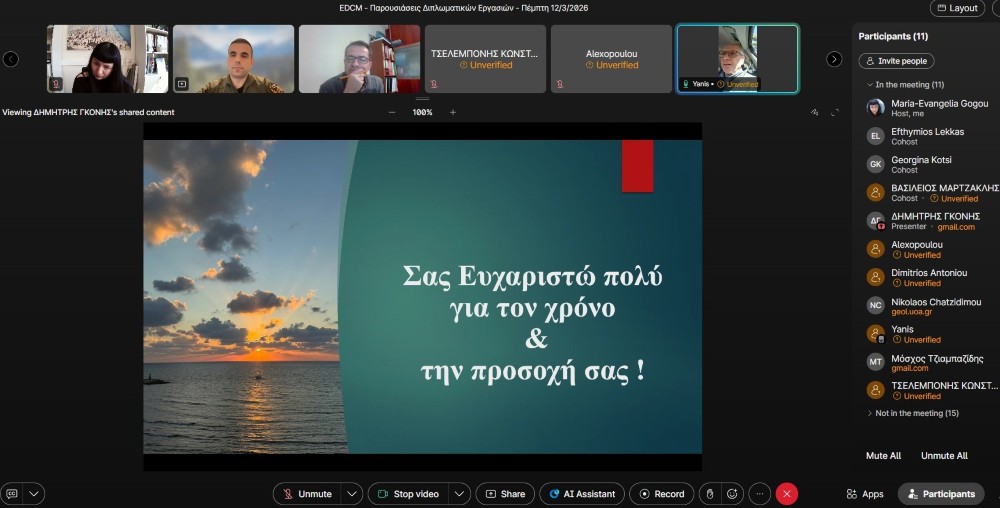Start recording the meeting

tap(660, 494)
